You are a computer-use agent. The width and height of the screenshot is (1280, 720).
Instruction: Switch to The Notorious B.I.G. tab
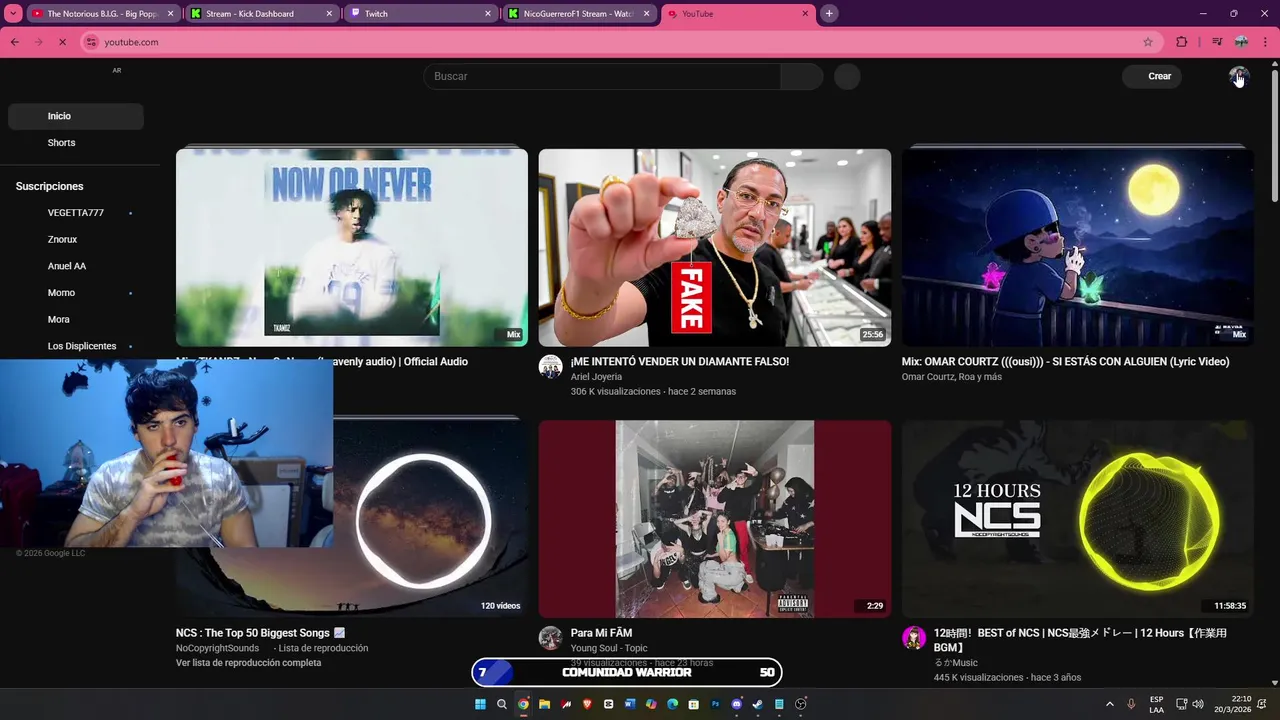pyautogui.click(x=102, y=14)
